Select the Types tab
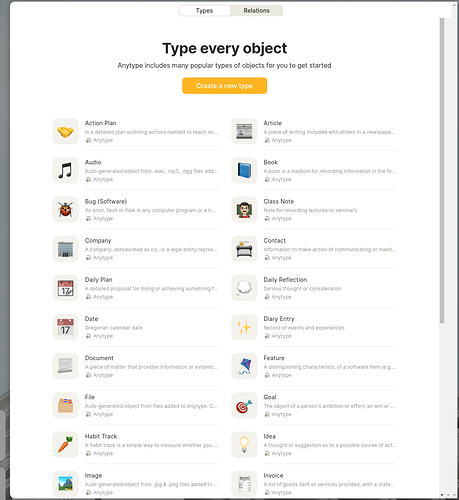This screenshot has height=500, width=459. 204,11
